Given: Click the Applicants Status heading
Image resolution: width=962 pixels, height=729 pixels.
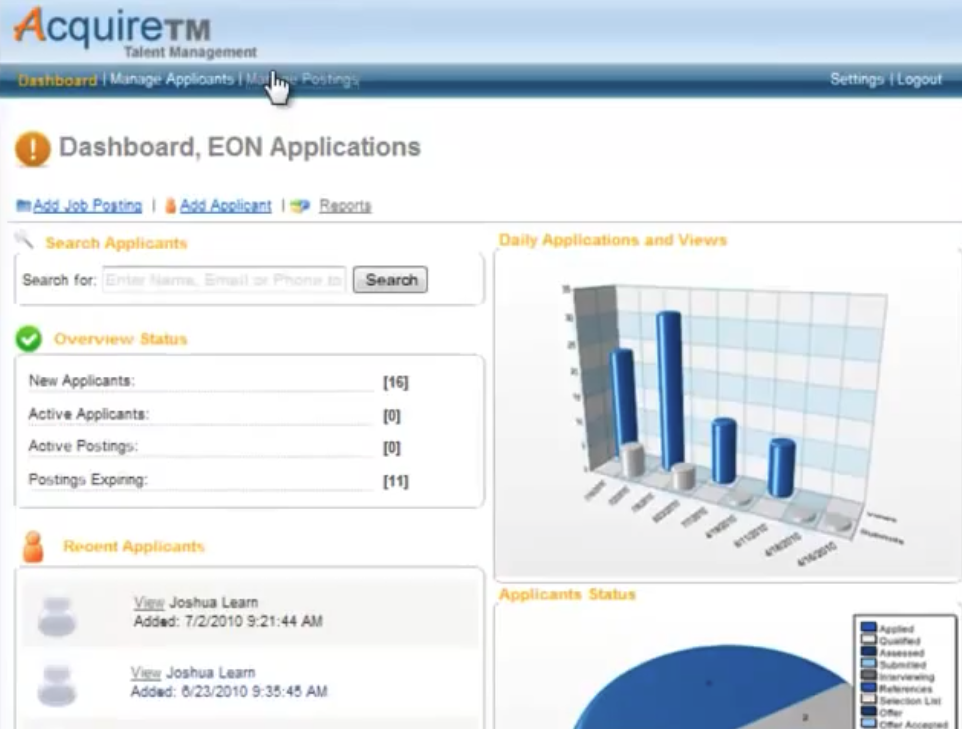Looking at the screenshot, I should [x=567, y=594].
